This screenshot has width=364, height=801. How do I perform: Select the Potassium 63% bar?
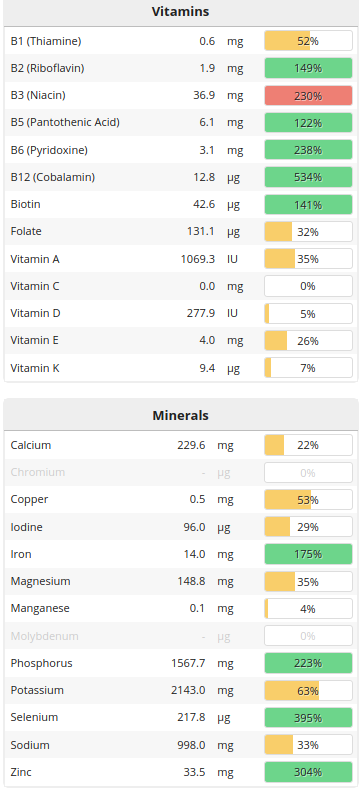[x=308, y=690]
